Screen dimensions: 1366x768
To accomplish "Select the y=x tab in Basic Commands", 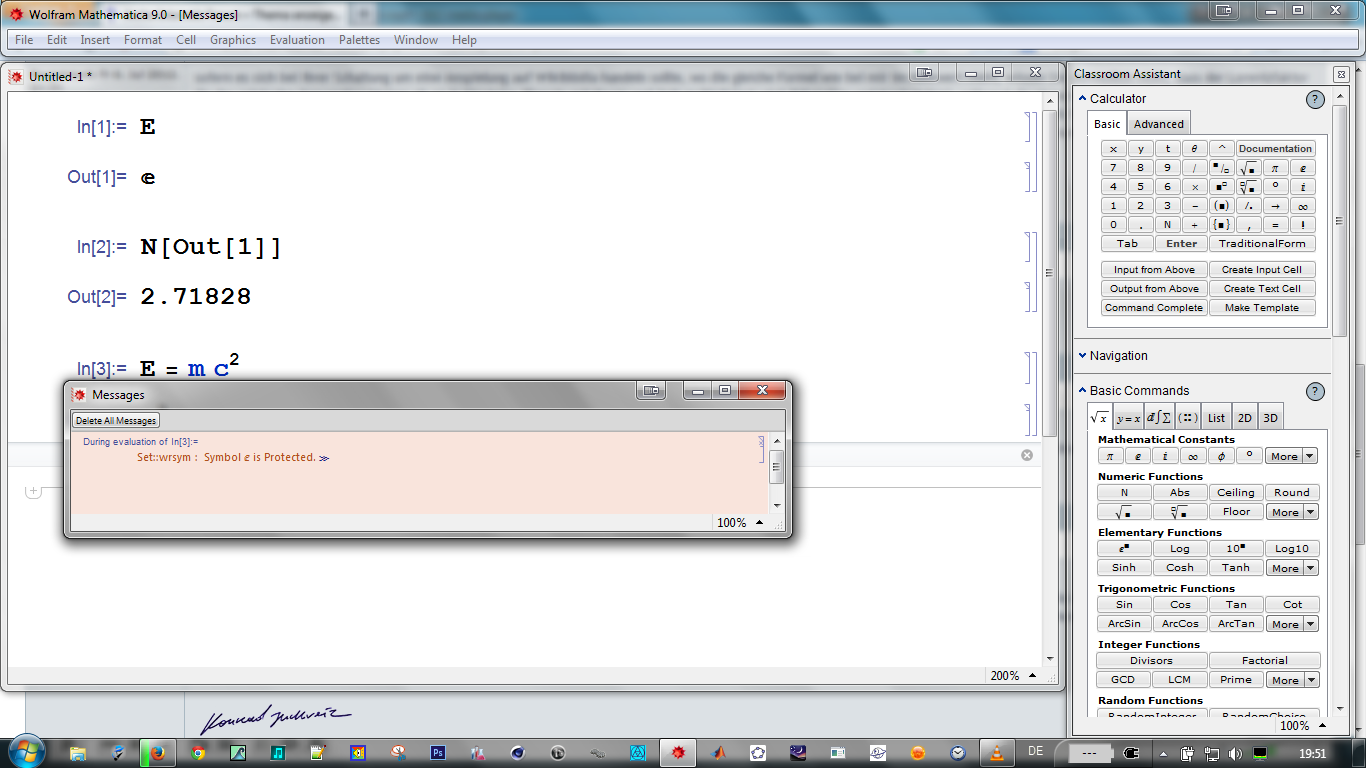I will (1127, 418).
